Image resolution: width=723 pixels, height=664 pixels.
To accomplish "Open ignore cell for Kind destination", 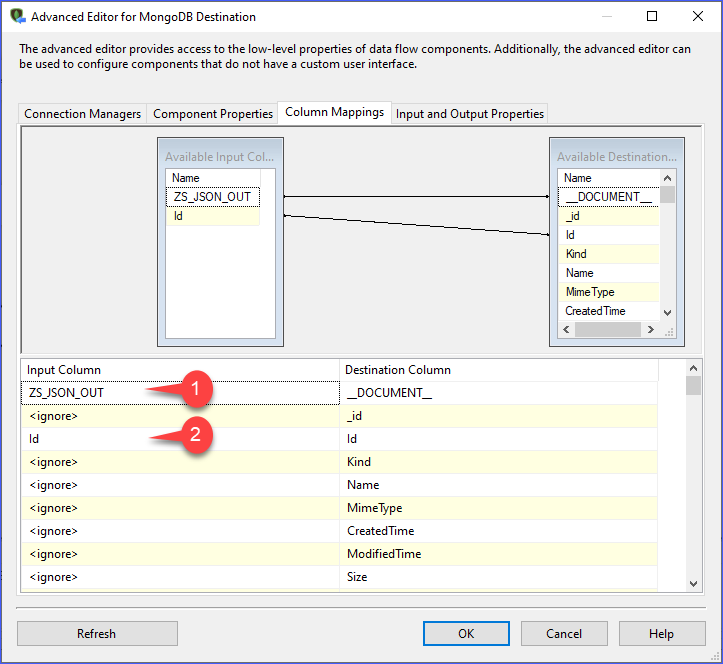I will (x=180, y=462).
